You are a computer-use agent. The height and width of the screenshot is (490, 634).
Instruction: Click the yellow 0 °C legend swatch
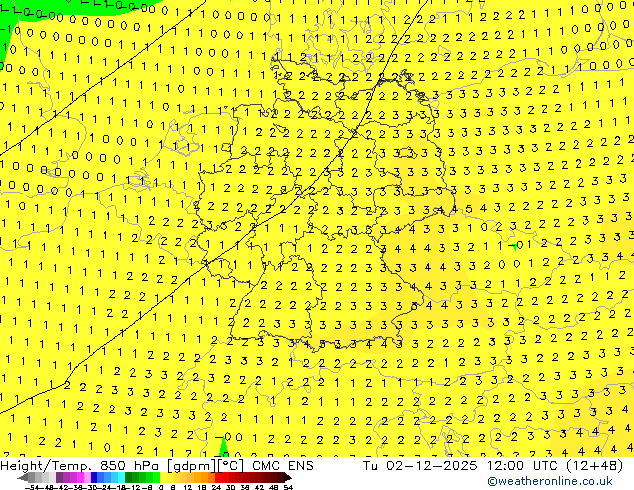[163, 477]
